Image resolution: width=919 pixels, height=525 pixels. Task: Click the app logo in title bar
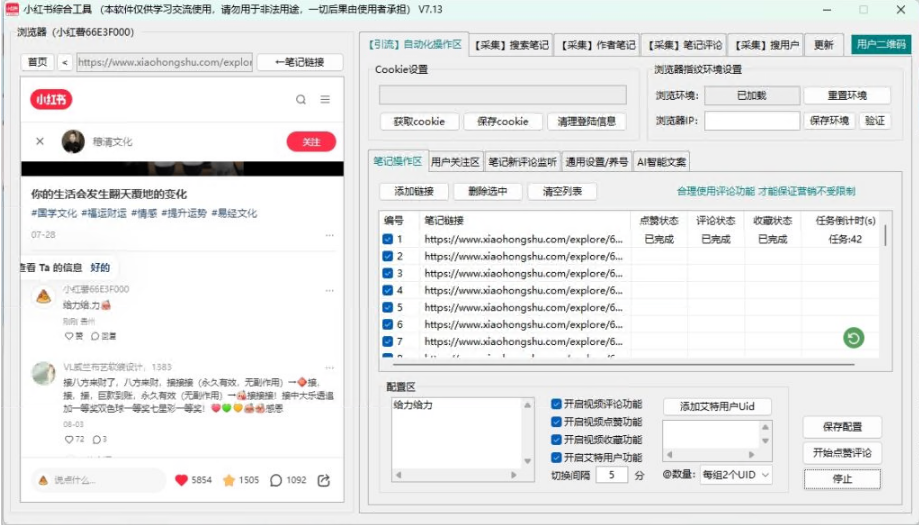coord(12,9)
